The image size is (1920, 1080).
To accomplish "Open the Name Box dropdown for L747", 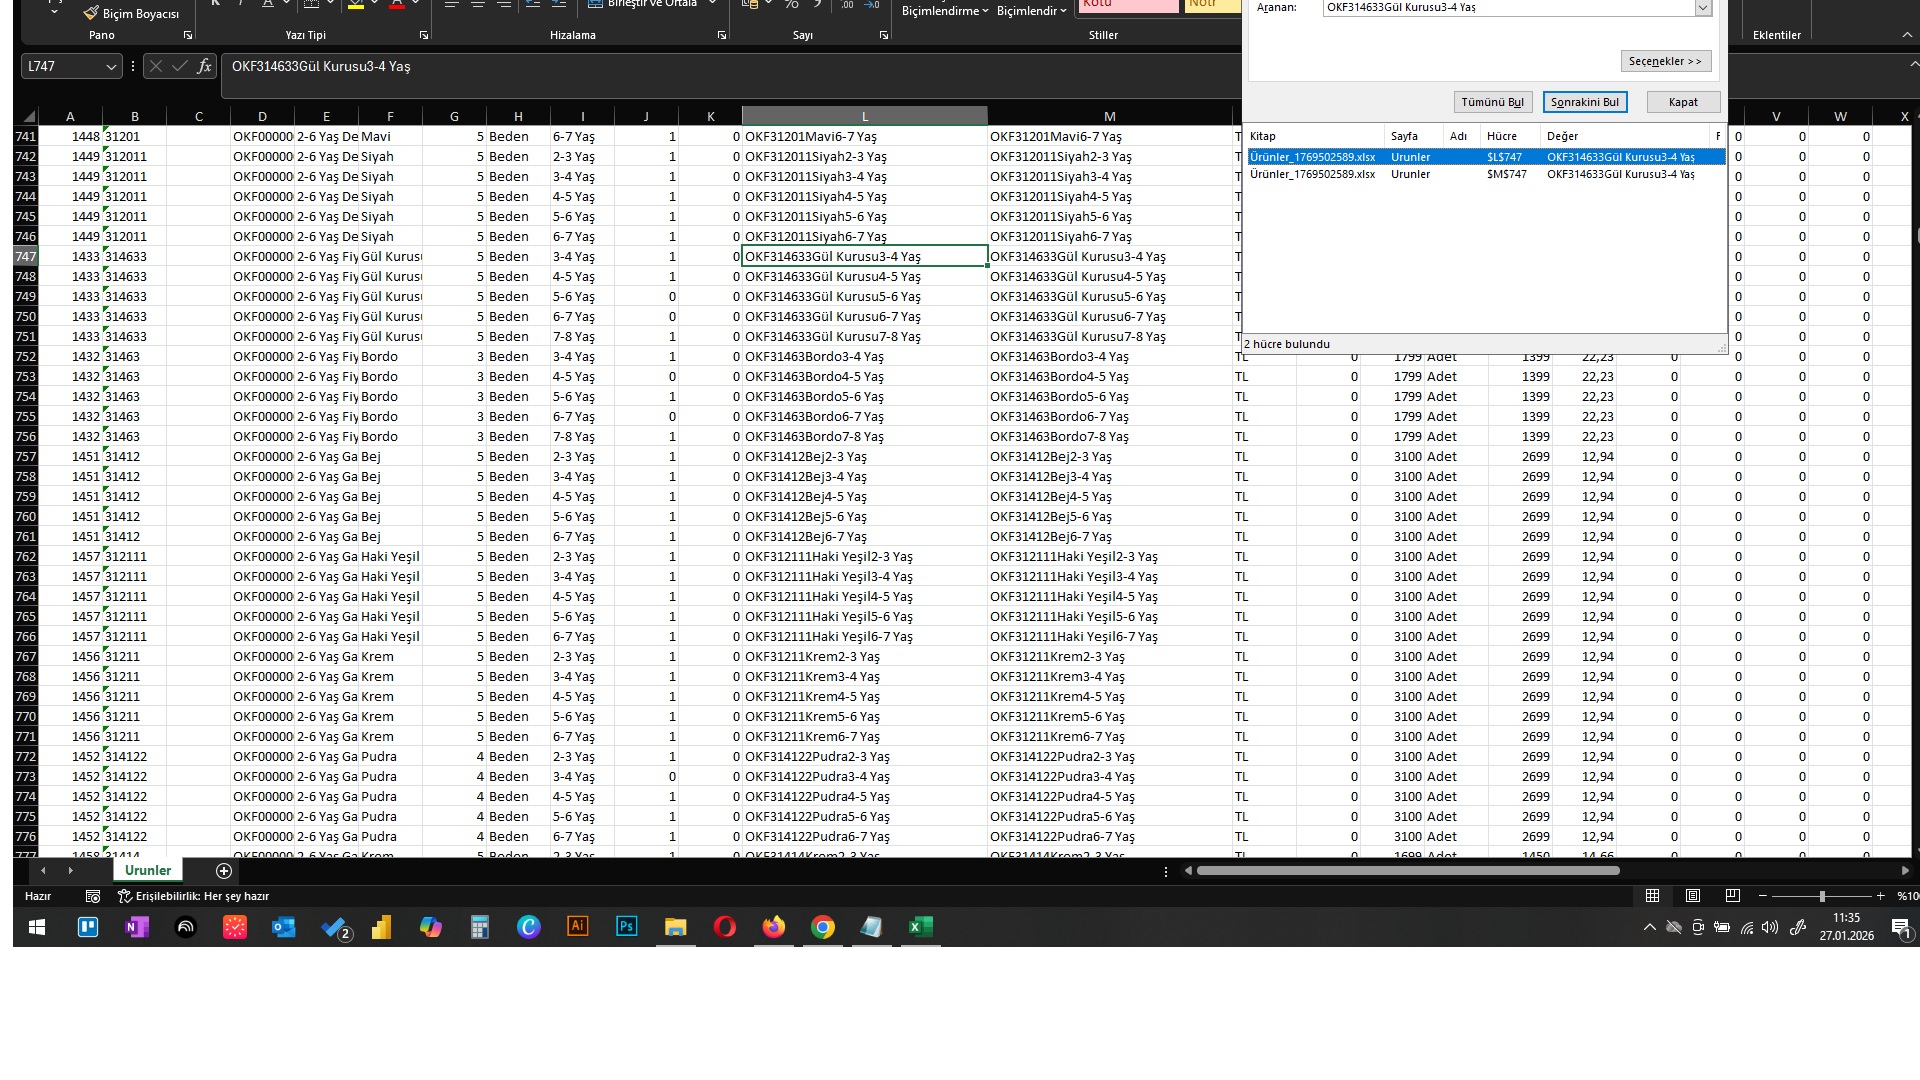I will pyautogui.click(x=111, y=66).
